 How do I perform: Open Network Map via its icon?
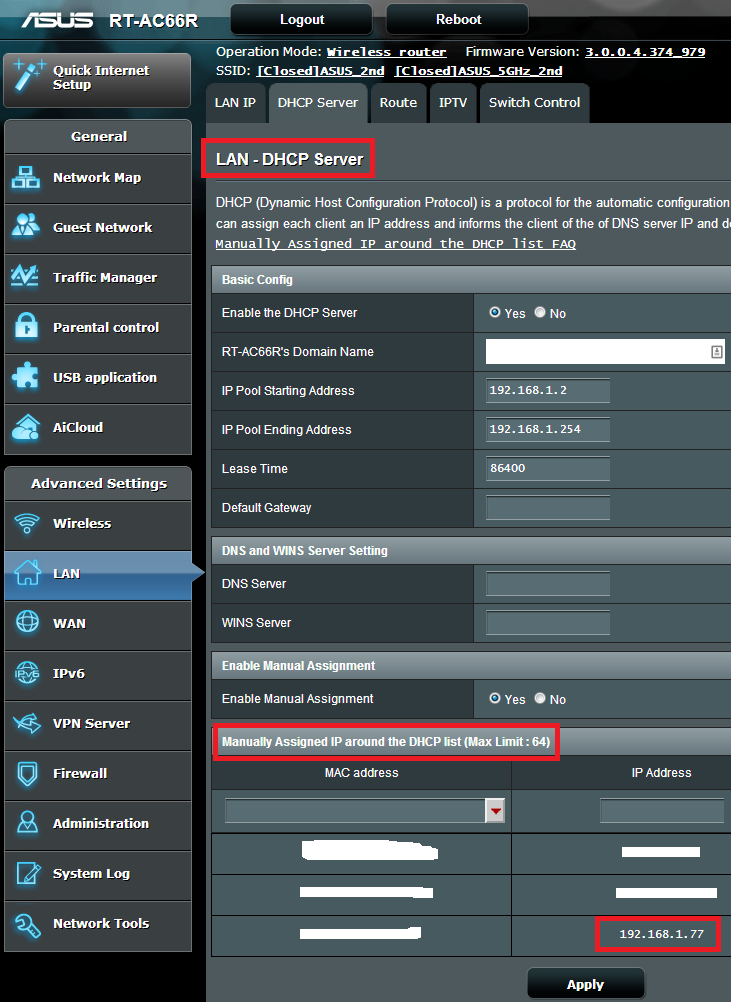click(26, 178)
